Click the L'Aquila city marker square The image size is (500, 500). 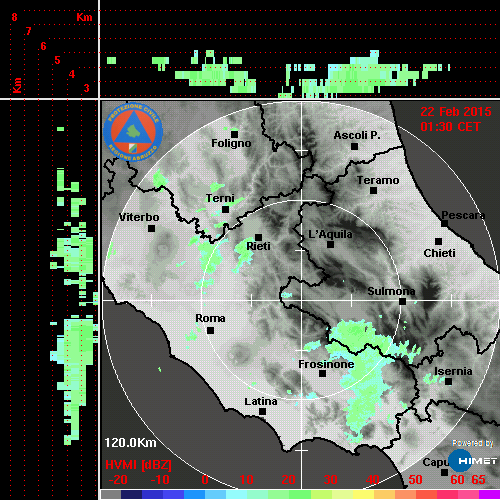coord(330,245)
